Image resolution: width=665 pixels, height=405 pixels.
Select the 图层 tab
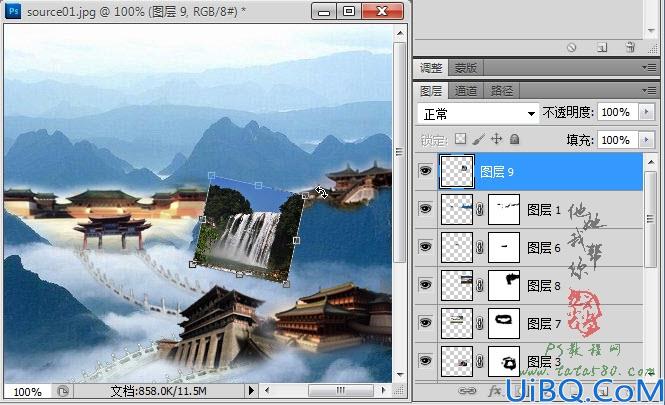pyautogui.click(x=431, y=90)
